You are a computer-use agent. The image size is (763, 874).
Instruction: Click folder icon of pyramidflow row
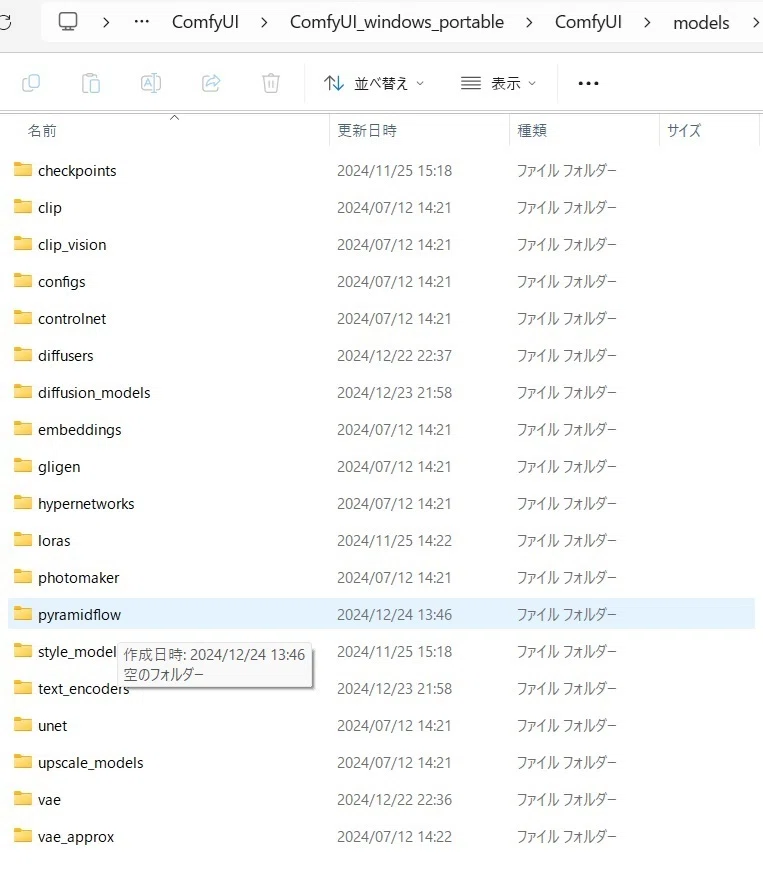click(x=23, y=613)
